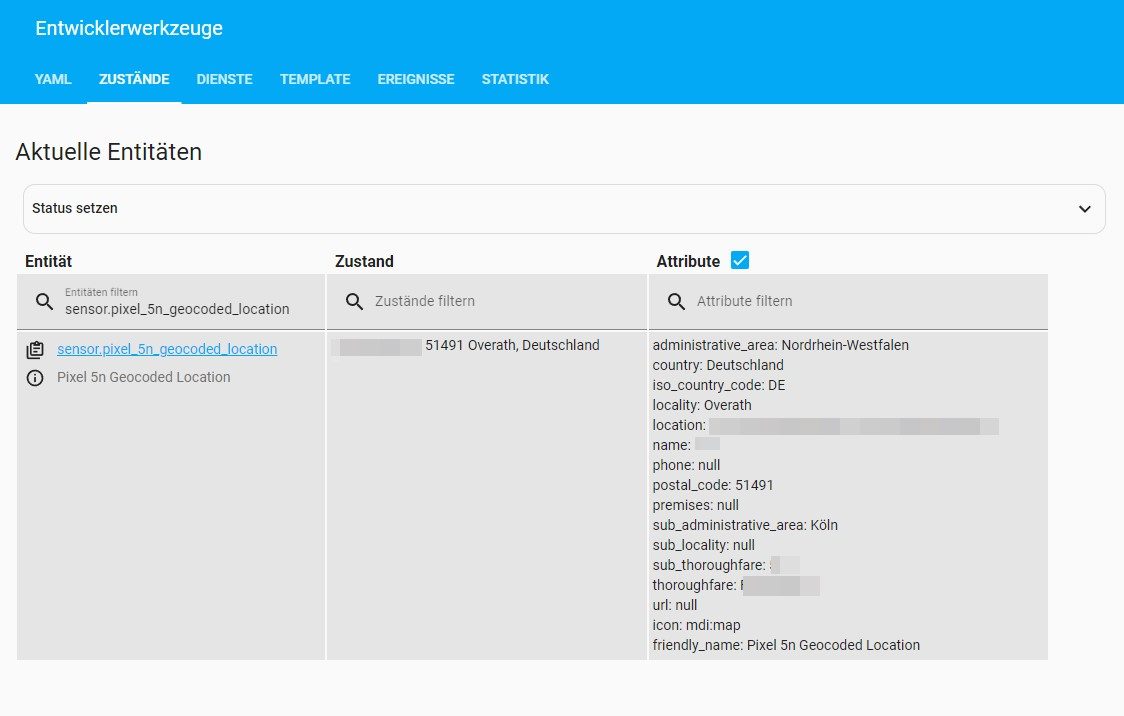The image size is (1124, 716).
Task: Open the DIENSTE tab
Action: point(224,79)
